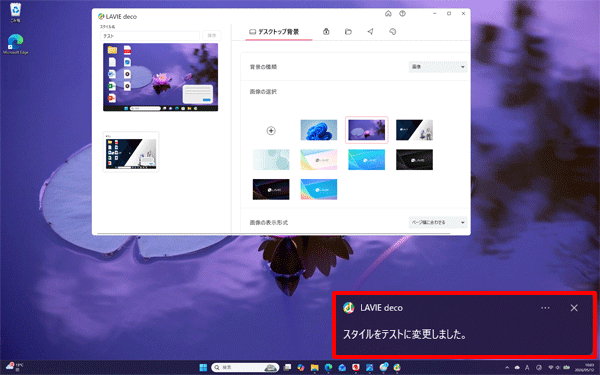Viewport: 600px width, 375px height.
Task: Edit the スタイル名 text field
Action: (x=150, y=36)
